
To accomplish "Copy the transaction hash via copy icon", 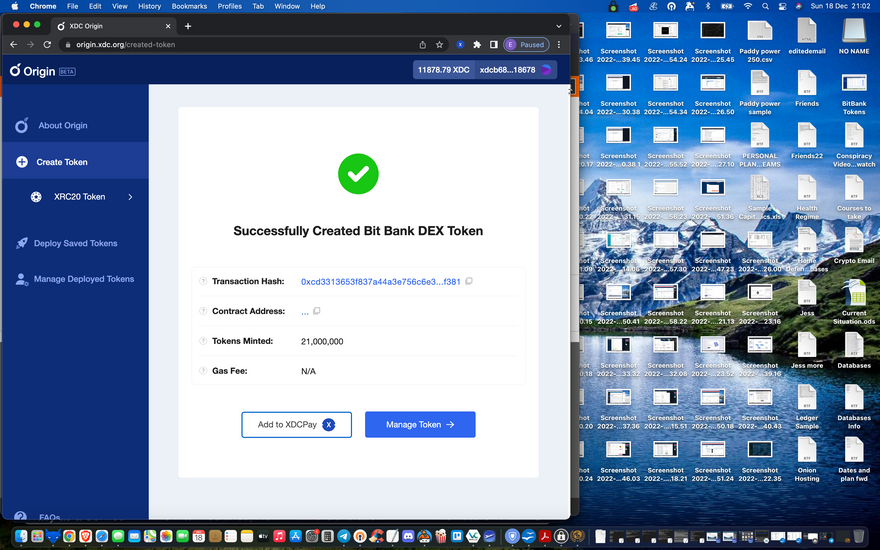I will pos(469,282).
